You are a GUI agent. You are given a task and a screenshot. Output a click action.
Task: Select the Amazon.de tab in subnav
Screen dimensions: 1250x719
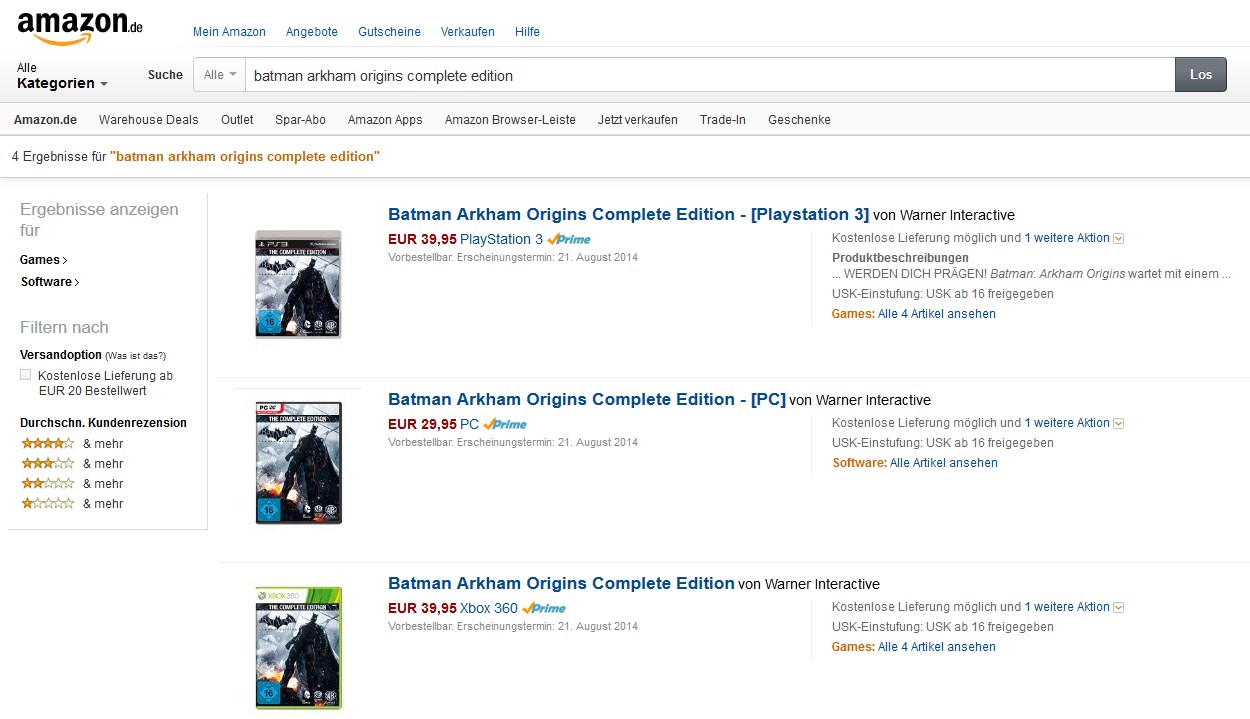(45, 120)
